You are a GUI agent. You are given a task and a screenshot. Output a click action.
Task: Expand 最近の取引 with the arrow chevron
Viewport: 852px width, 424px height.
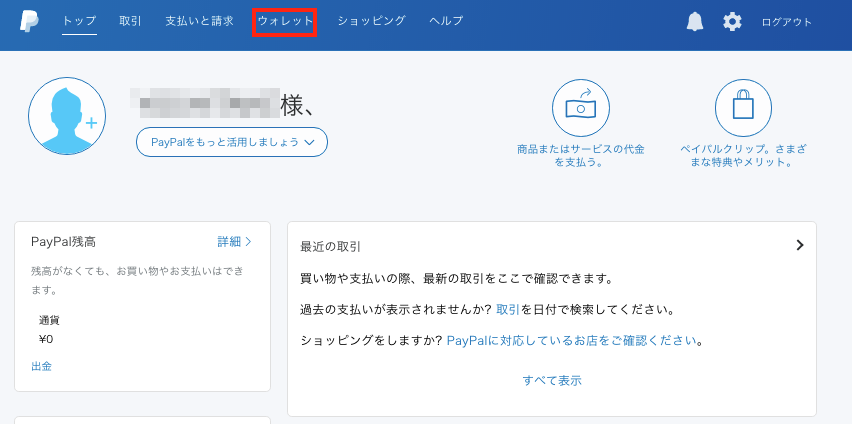(x=799, y=245)
